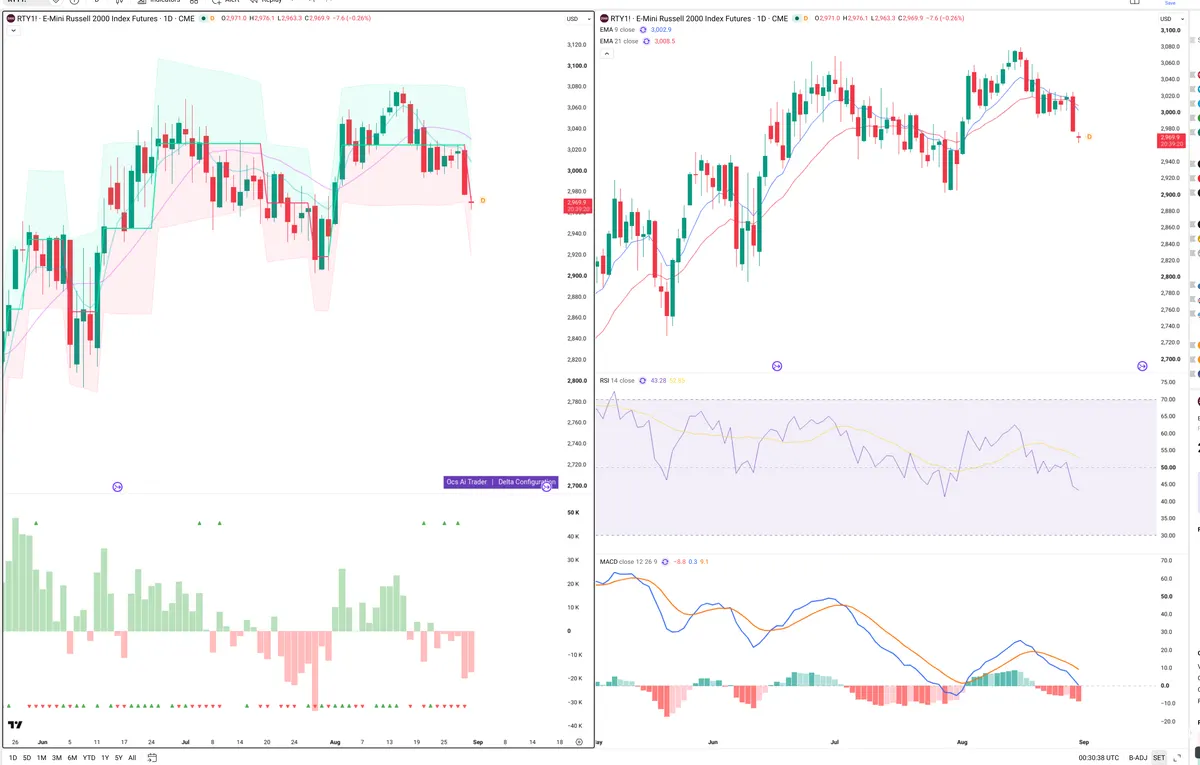Toggle B-ADJ back-adjustment
This screenshot has width=1200, height=765.
click(1137, 758)
